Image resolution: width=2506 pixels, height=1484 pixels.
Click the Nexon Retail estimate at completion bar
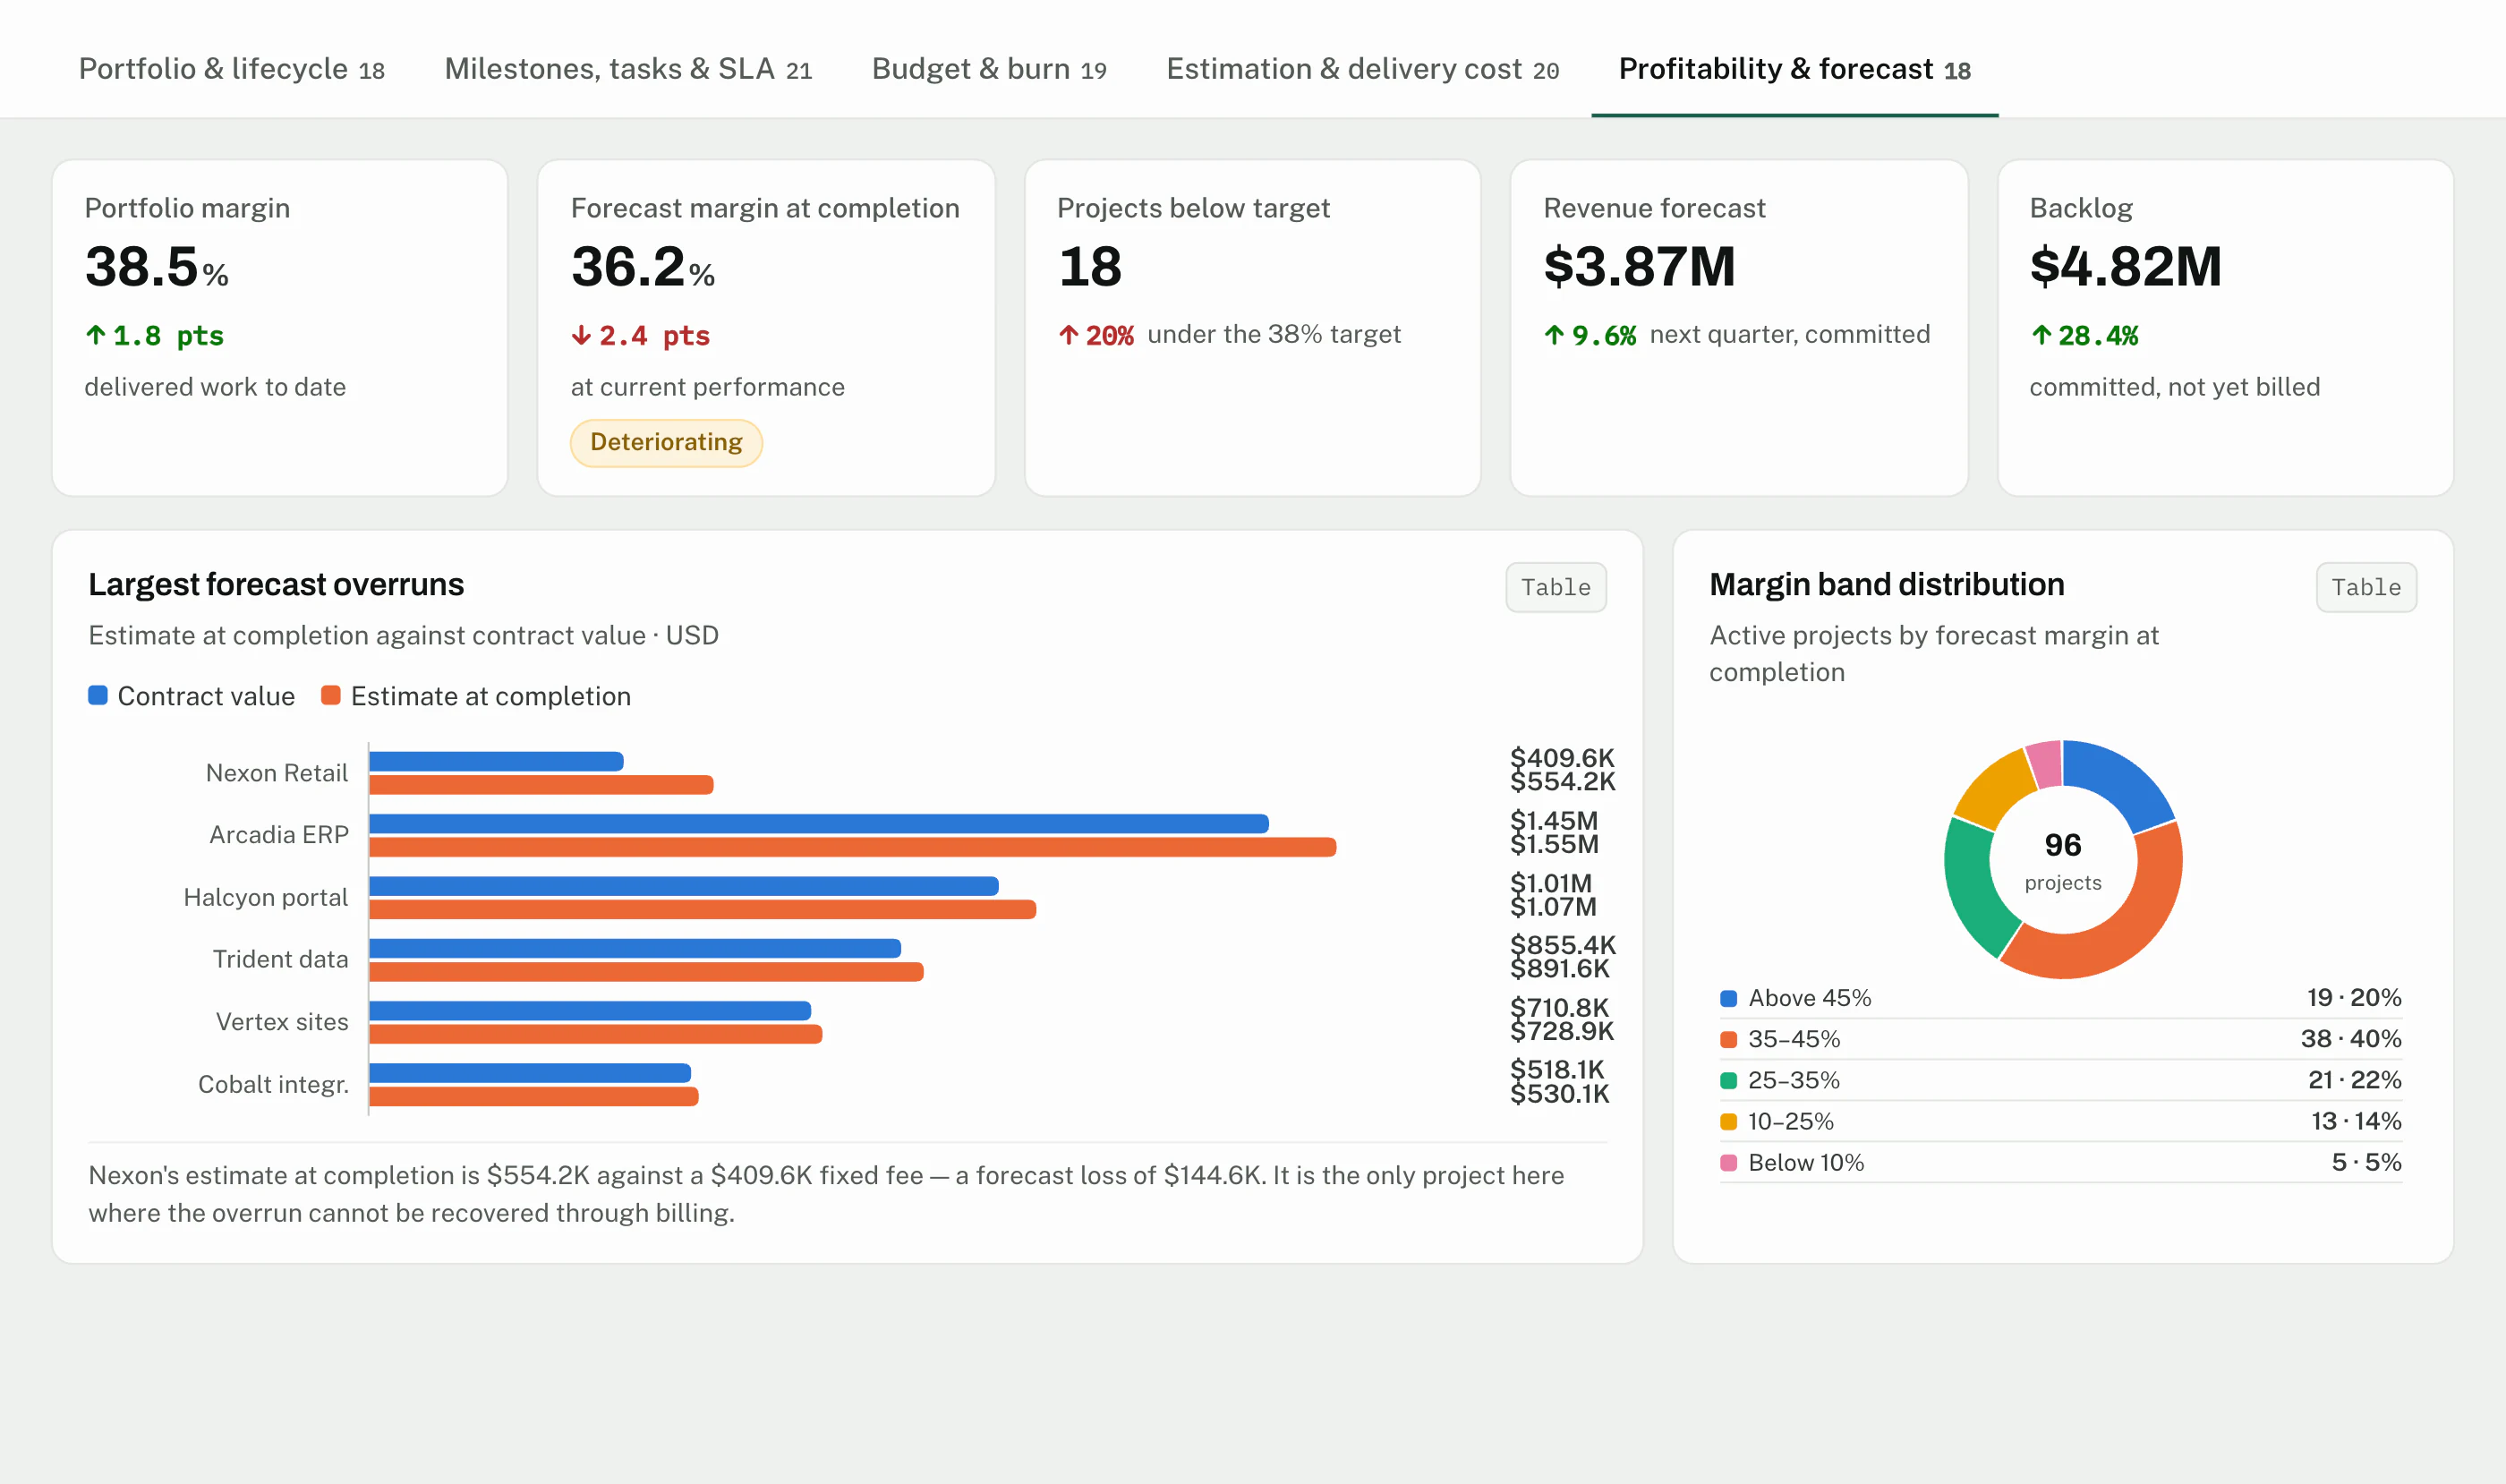(x=542, y=785)
